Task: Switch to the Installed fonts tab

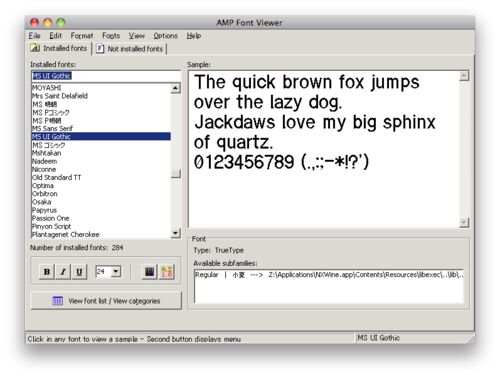Action: tap(59, 48)
